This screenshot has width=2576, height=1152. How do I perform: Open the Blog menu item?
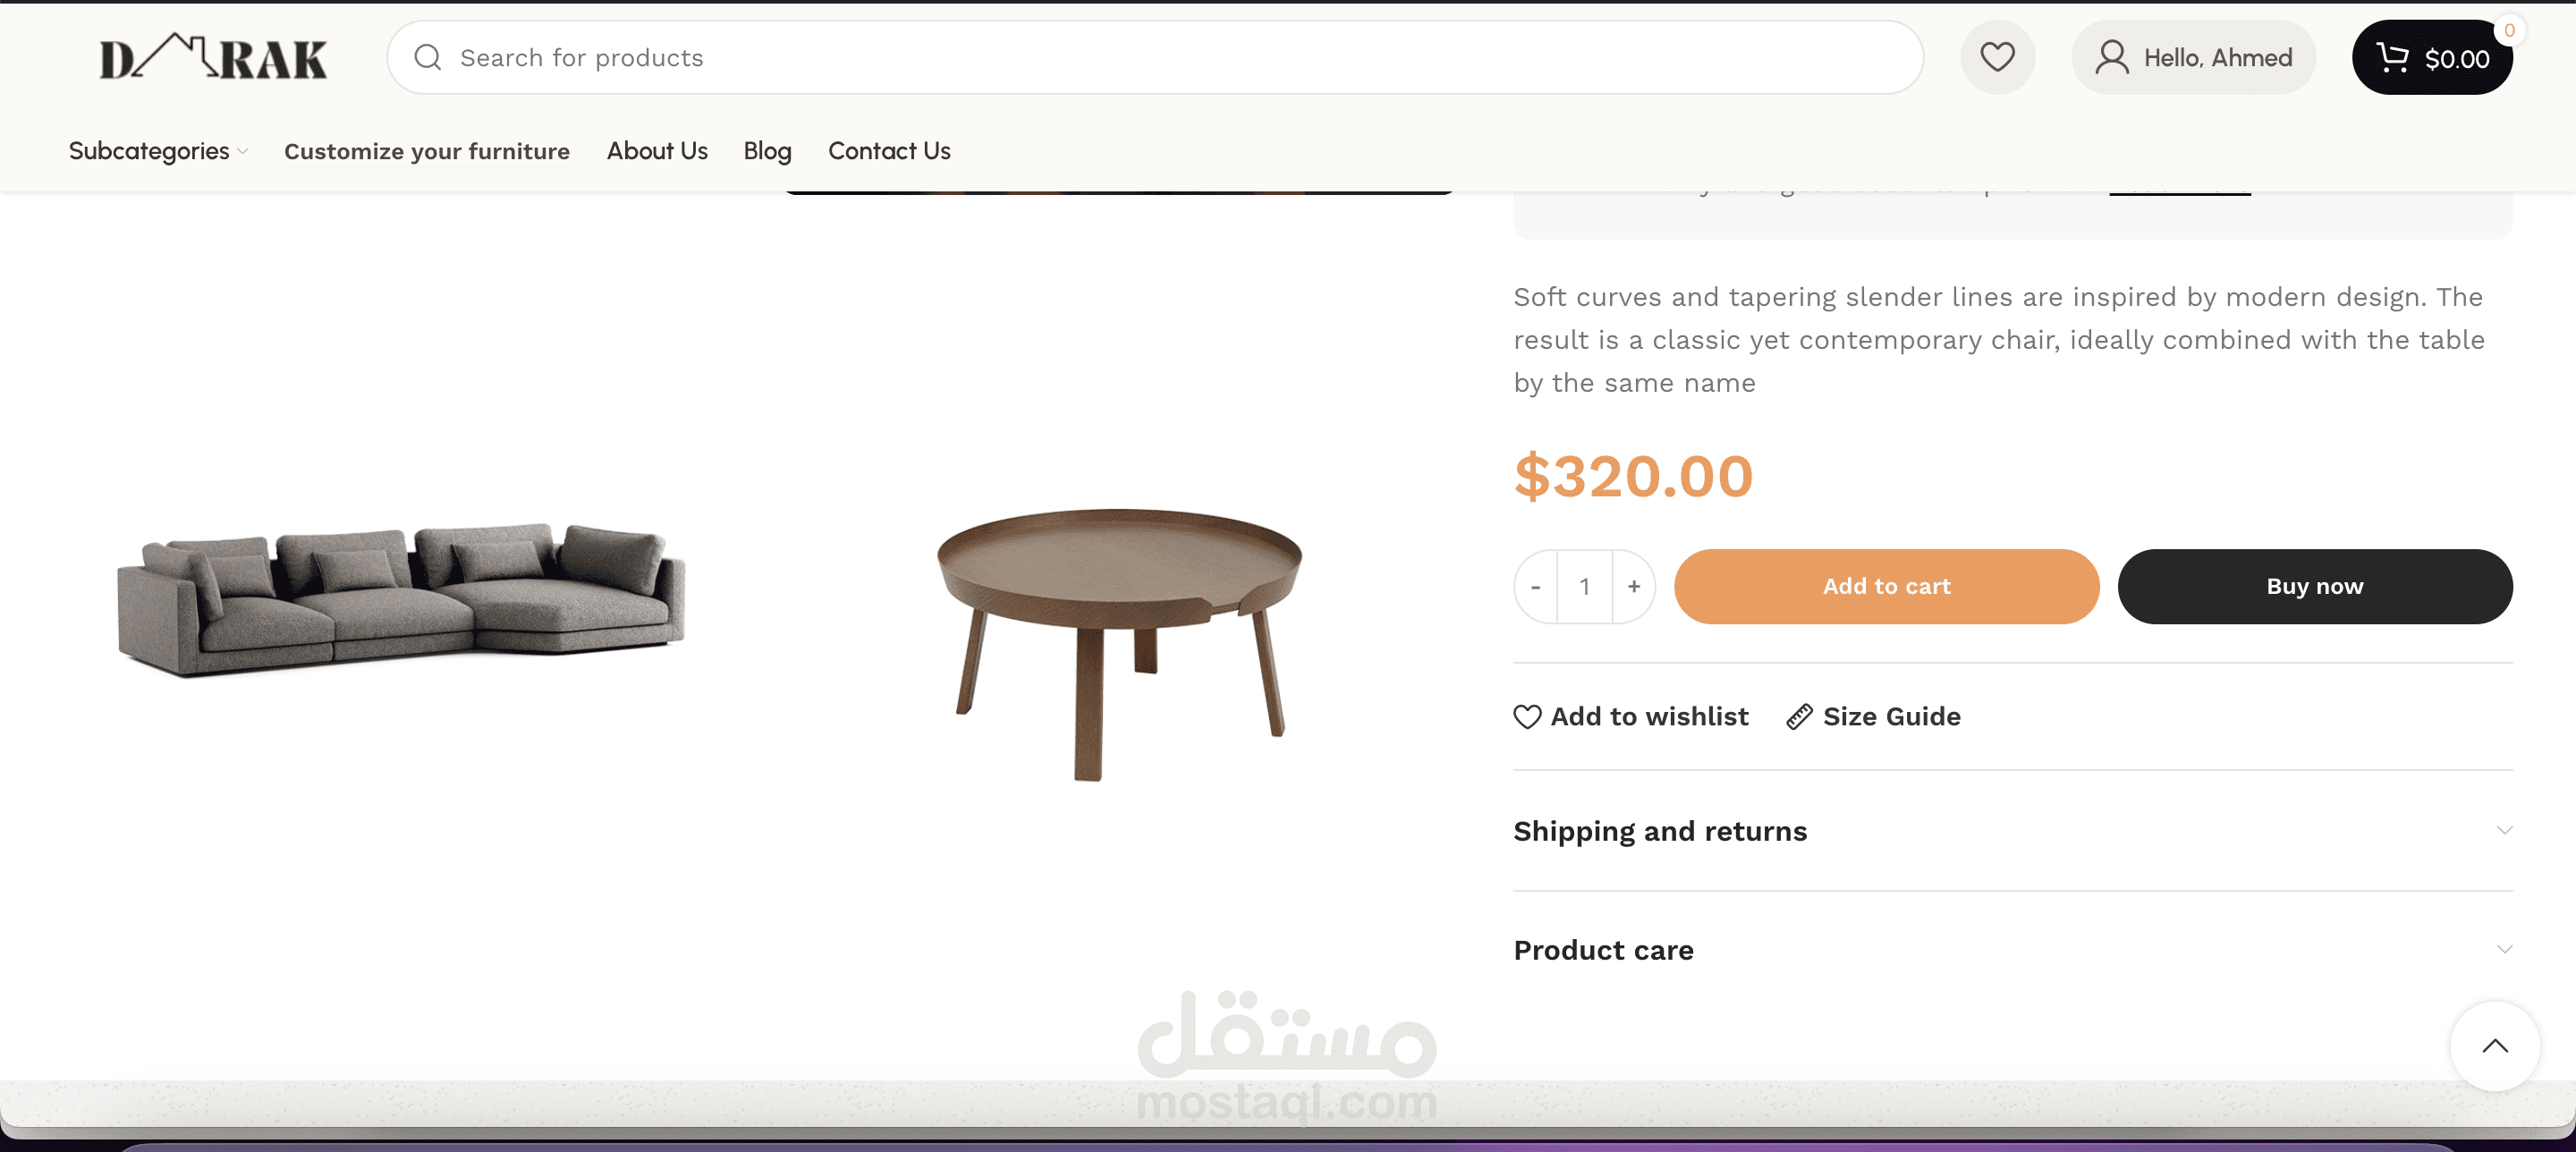(767, 151)
